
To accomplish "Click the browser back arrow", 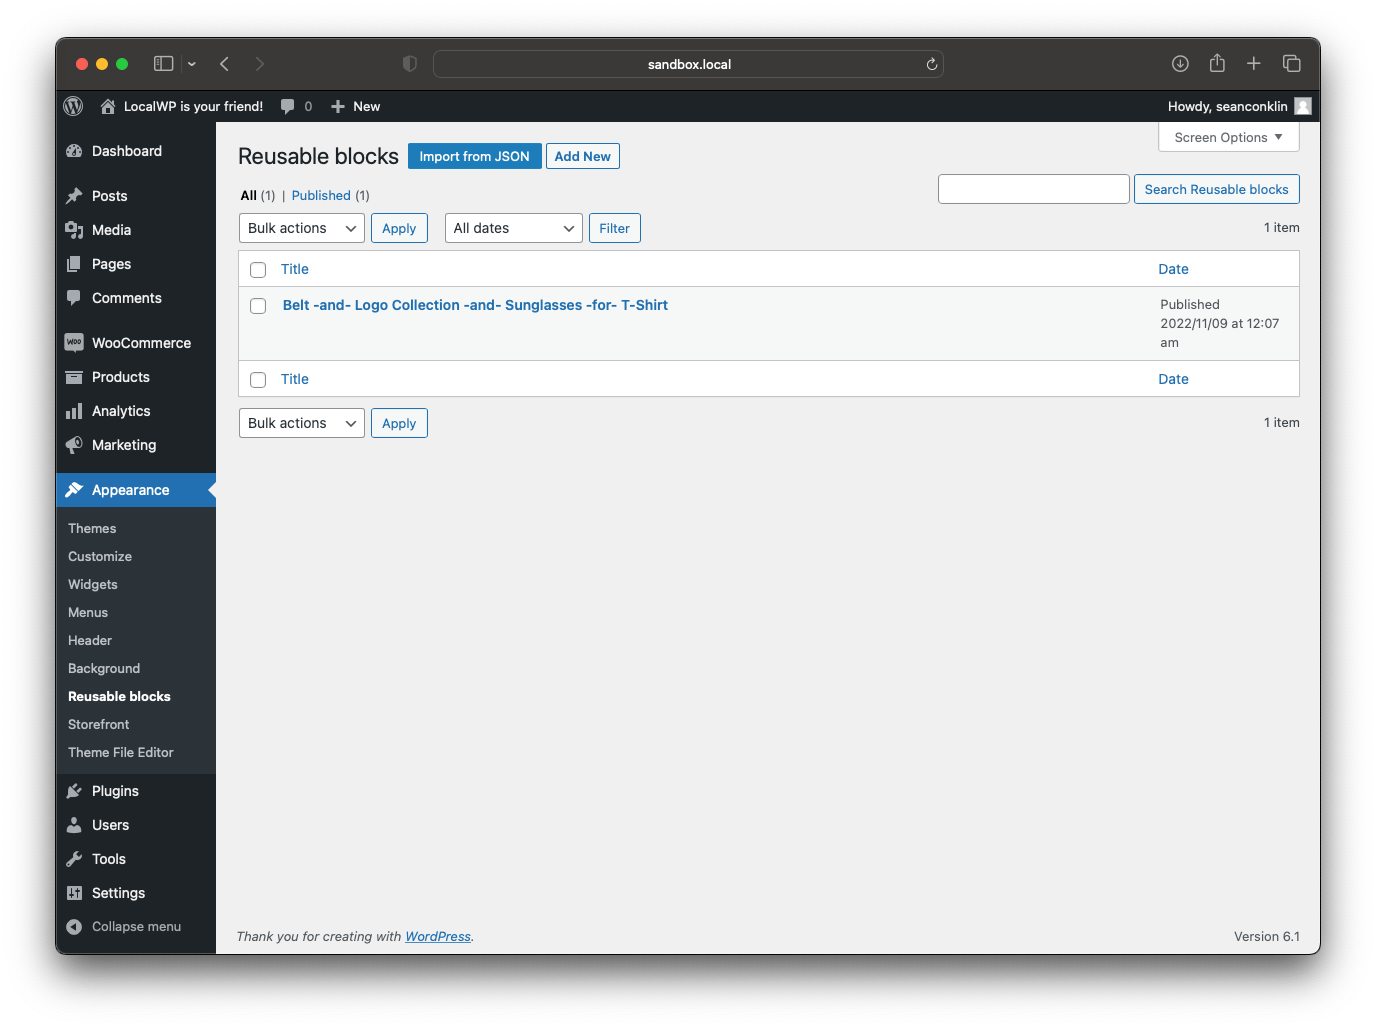I will pos(225,64).
